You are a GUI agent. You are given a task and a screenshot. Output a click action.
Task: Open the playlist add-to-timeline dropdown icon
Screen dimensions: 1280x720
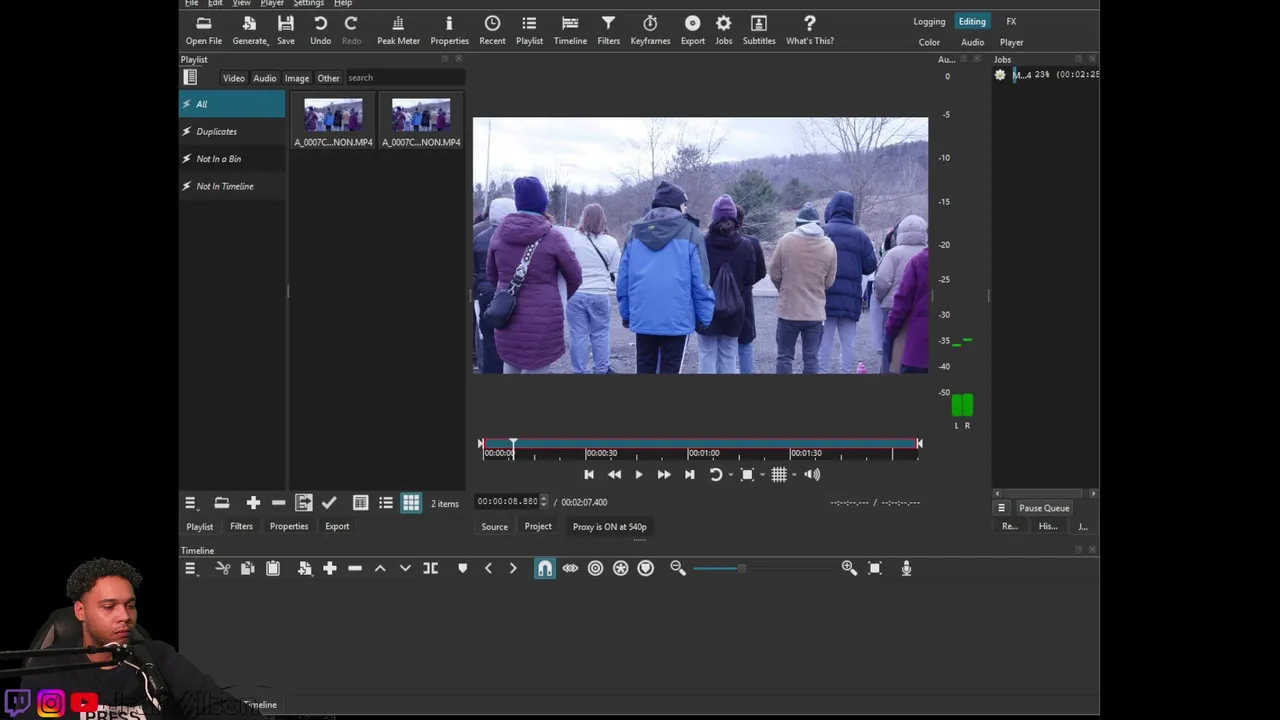click(x=304, y=503)
